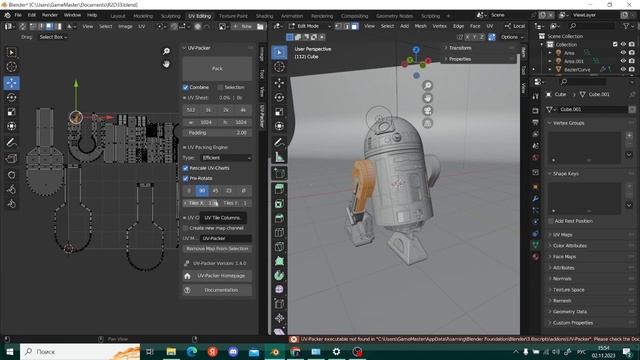Open the Mesh menu in 3D viewport
Image resolution: width=640 pixels, height=360 pixels.
(x=420, y=26)
